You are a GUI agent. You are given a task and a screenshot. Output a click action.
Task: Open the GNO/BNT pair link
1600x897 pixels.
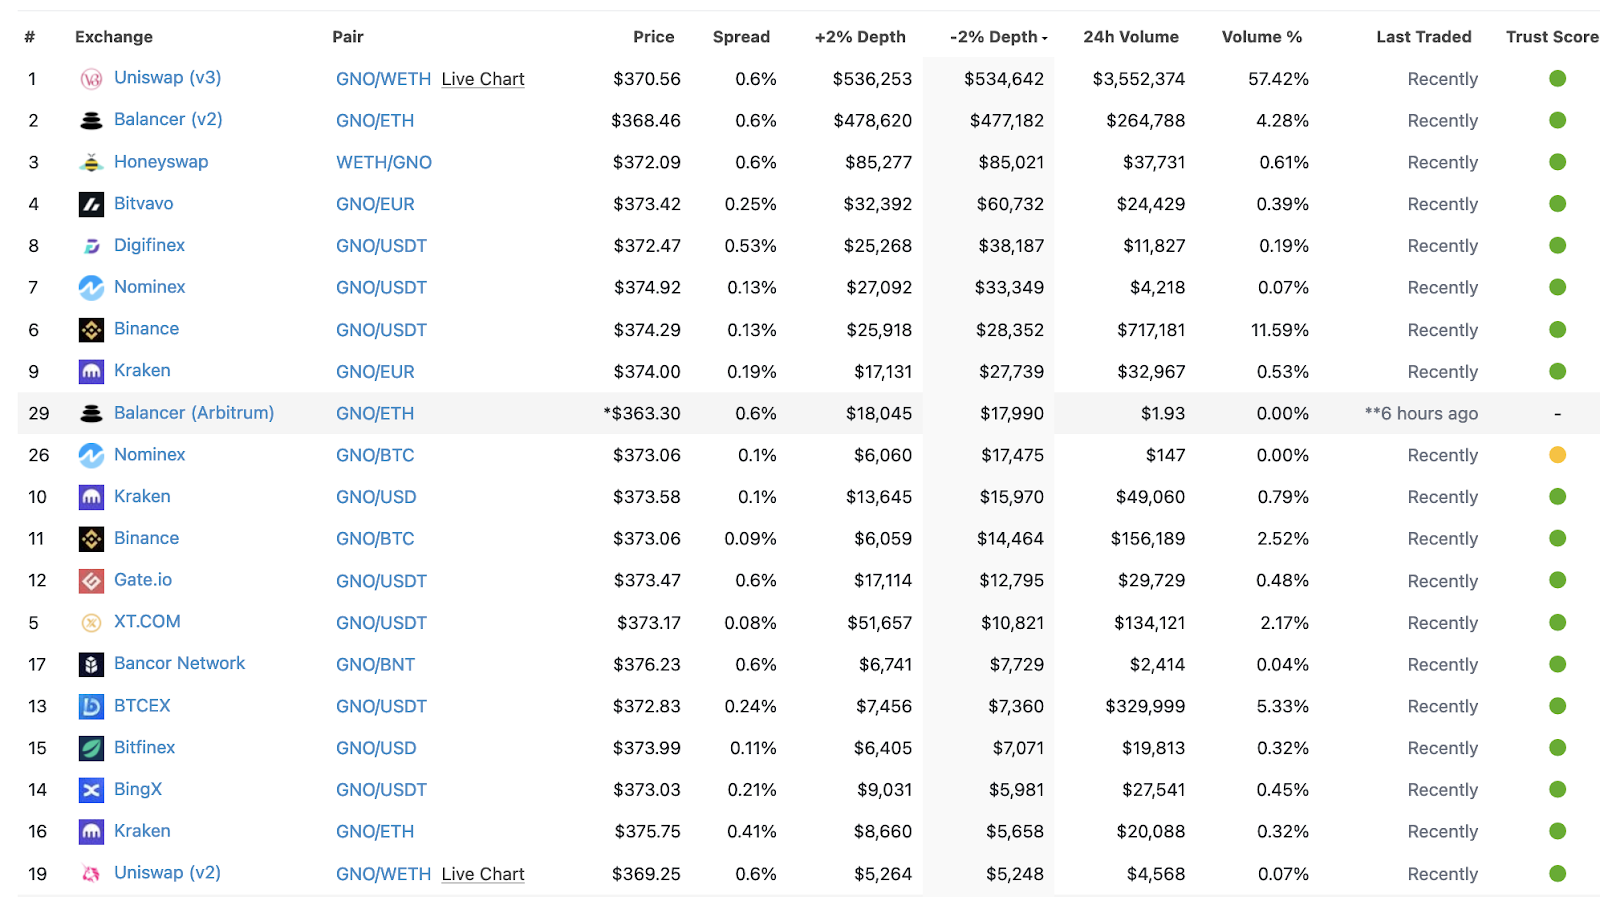pos(375,664)
